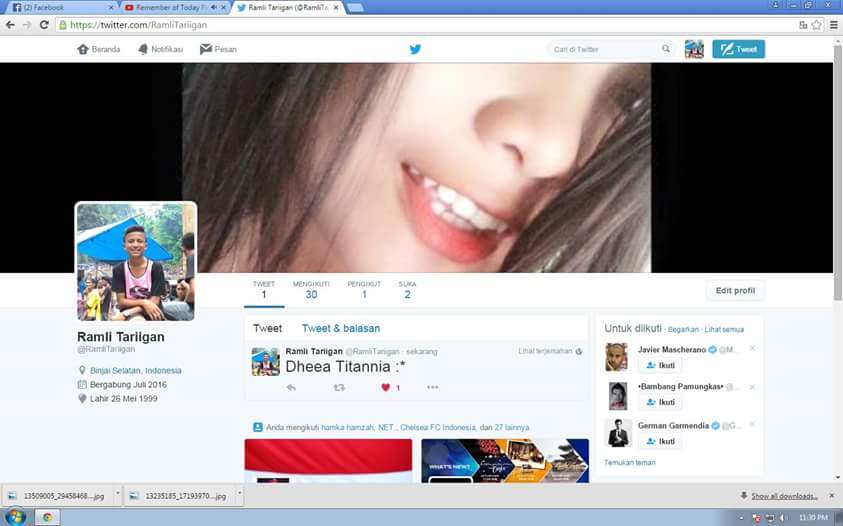
Task: Open the Suka 2 likes count
Action: coord(407,290)
